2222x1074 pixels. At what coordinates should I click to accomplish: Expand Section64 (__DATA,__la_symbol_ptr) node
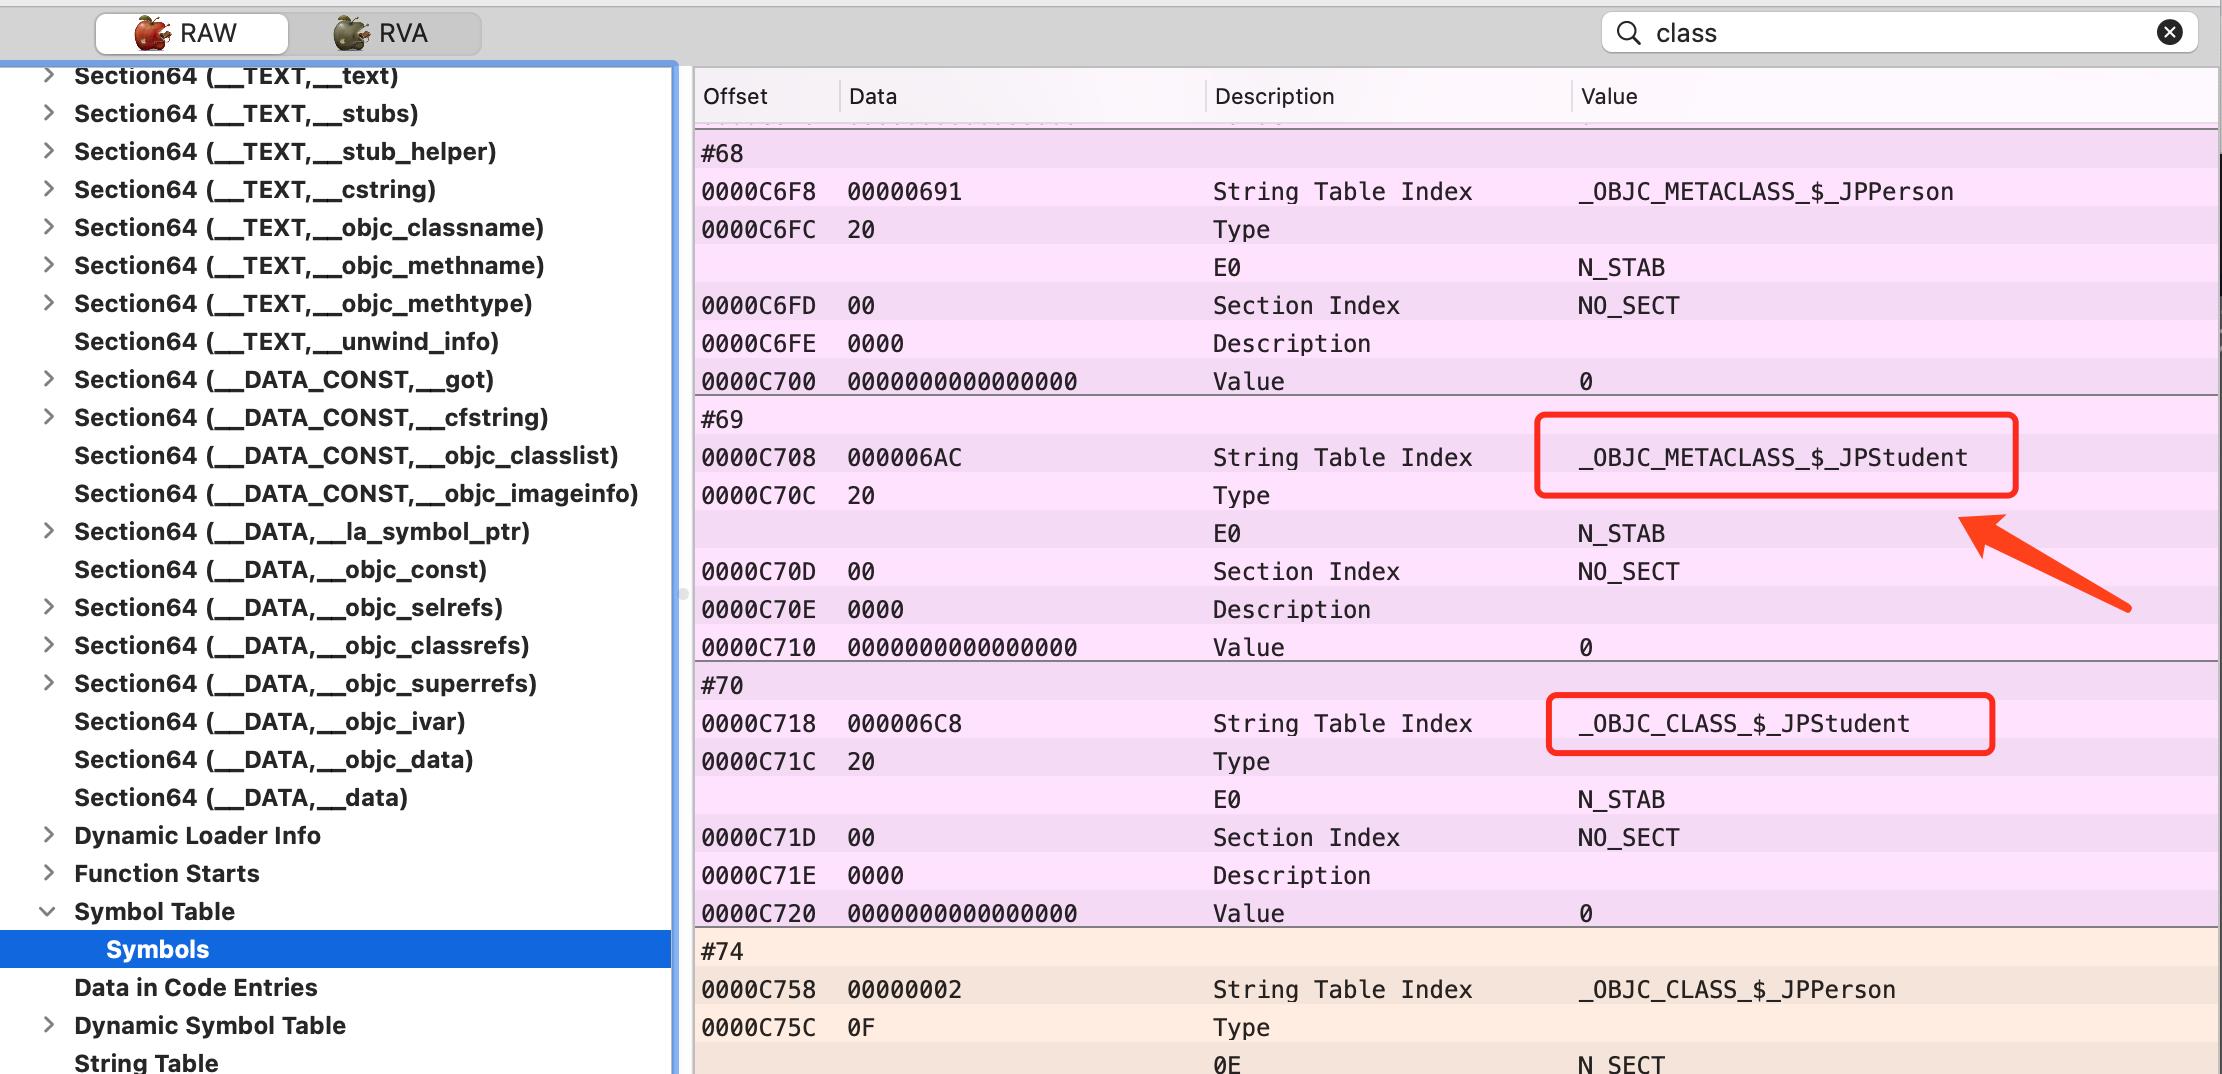pyautogui.click(x=48, y=531)
